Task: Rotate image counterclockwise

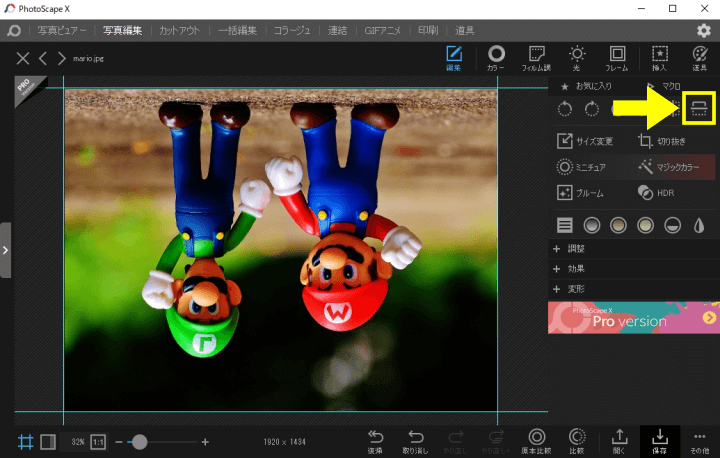Action: 565,109
